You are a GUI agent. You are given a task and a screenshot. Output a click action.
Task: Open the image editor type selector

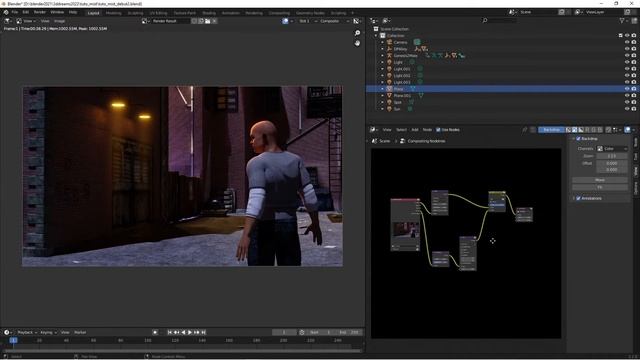pos(7,21)
